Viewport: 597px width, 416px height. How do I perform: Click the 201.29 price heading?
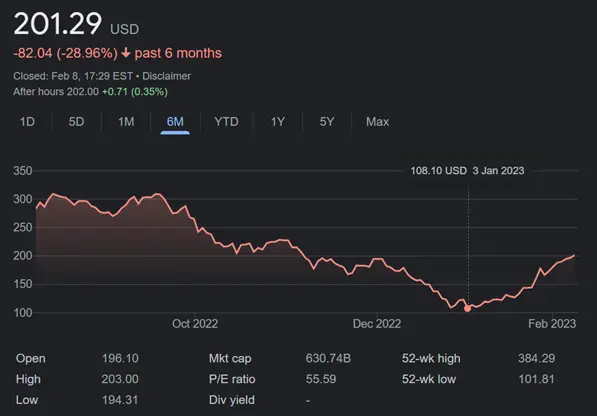[58, 24]
